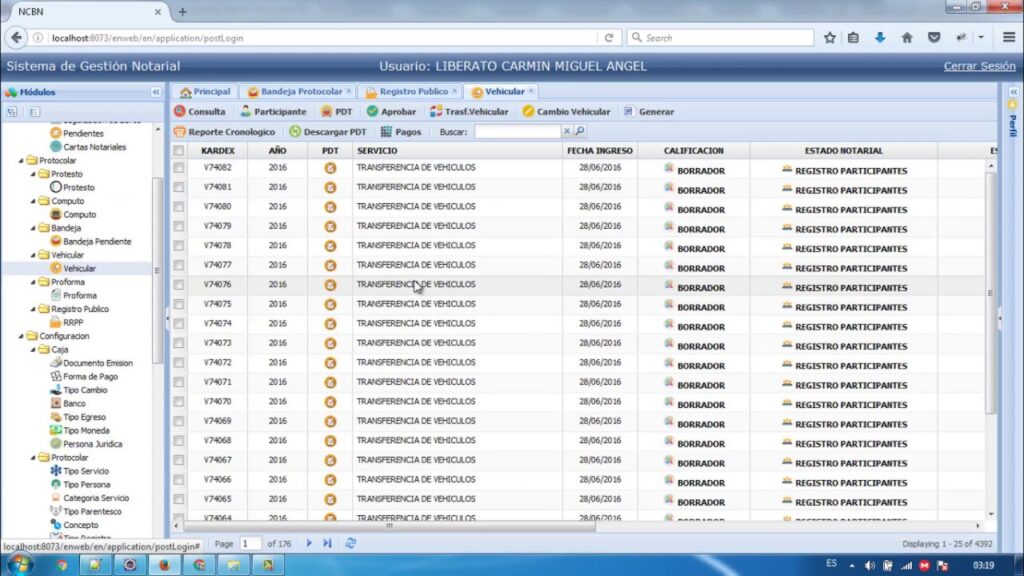The width and height of the screenshot is (1024, 576).
Task: Refresh the grid with the pager refresh icon
Action: click(x=350, y=543)
